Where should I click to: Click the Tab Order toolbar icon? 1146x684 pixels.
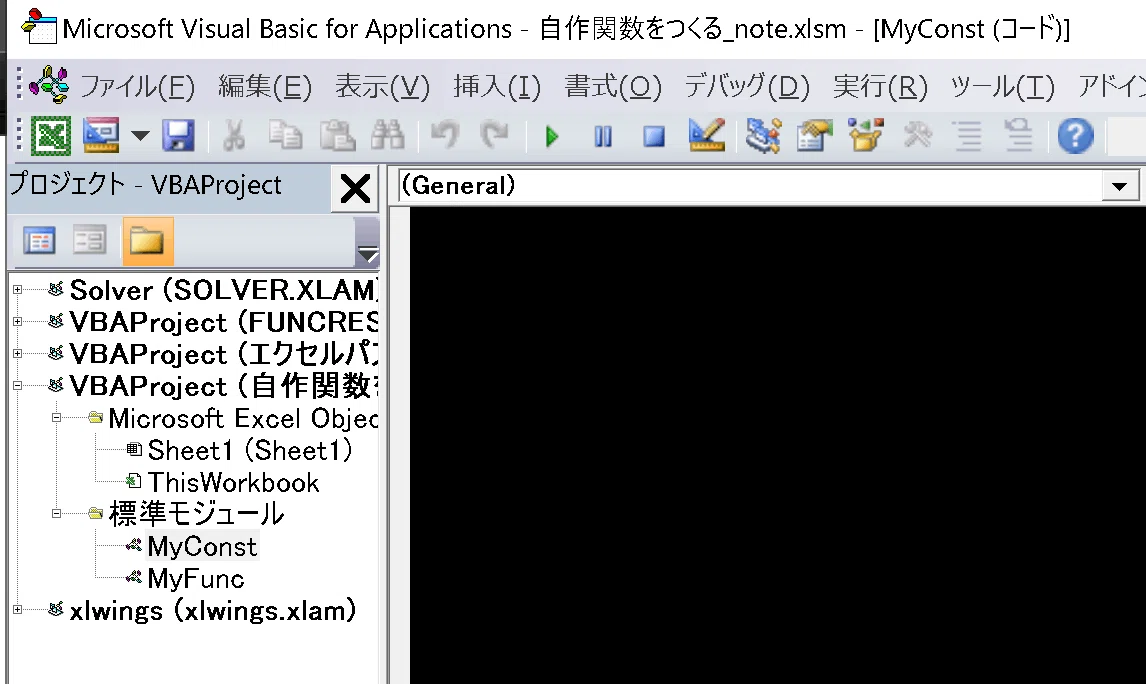[x=968, y=136]
